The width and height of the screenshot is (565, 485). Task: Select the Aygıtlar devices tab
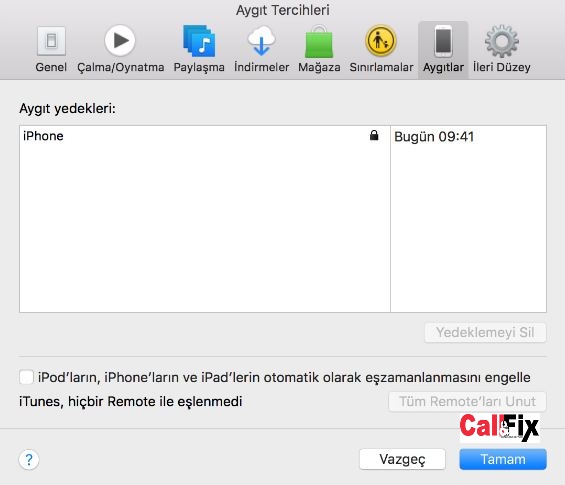pos(443,49)
